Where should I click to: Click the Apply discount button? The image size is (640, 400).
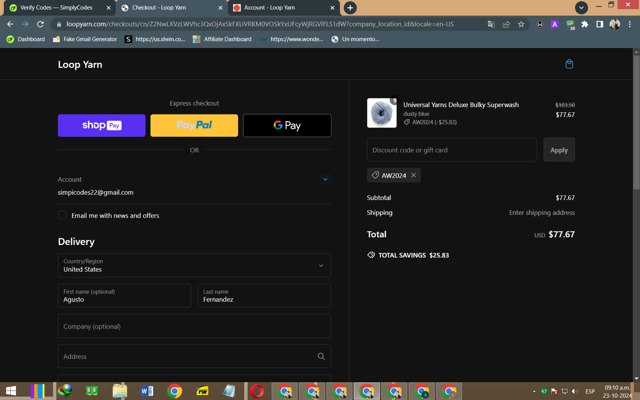tap(559, 150)
